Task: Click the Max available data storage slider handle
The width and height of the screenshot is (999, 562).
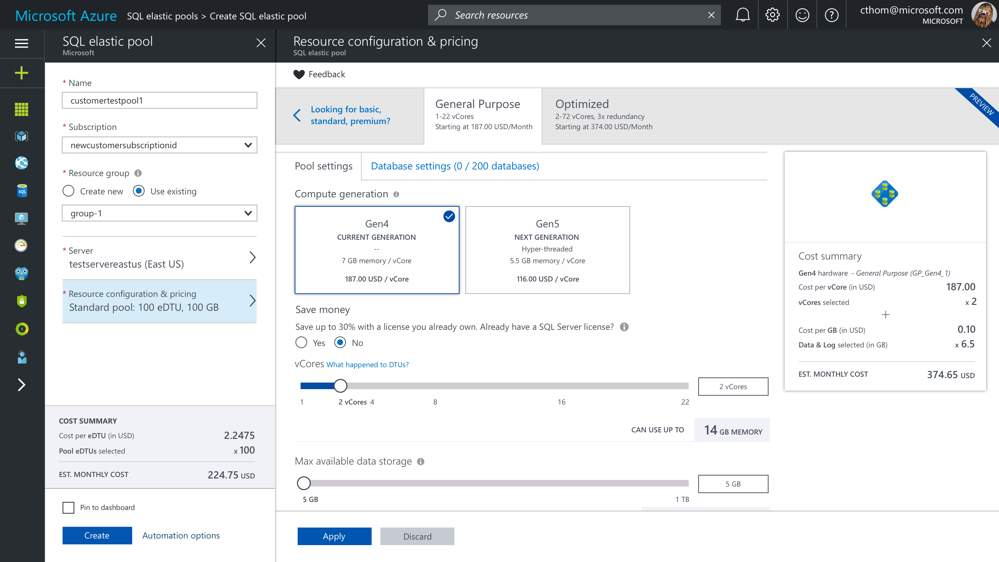Action: 304,483
